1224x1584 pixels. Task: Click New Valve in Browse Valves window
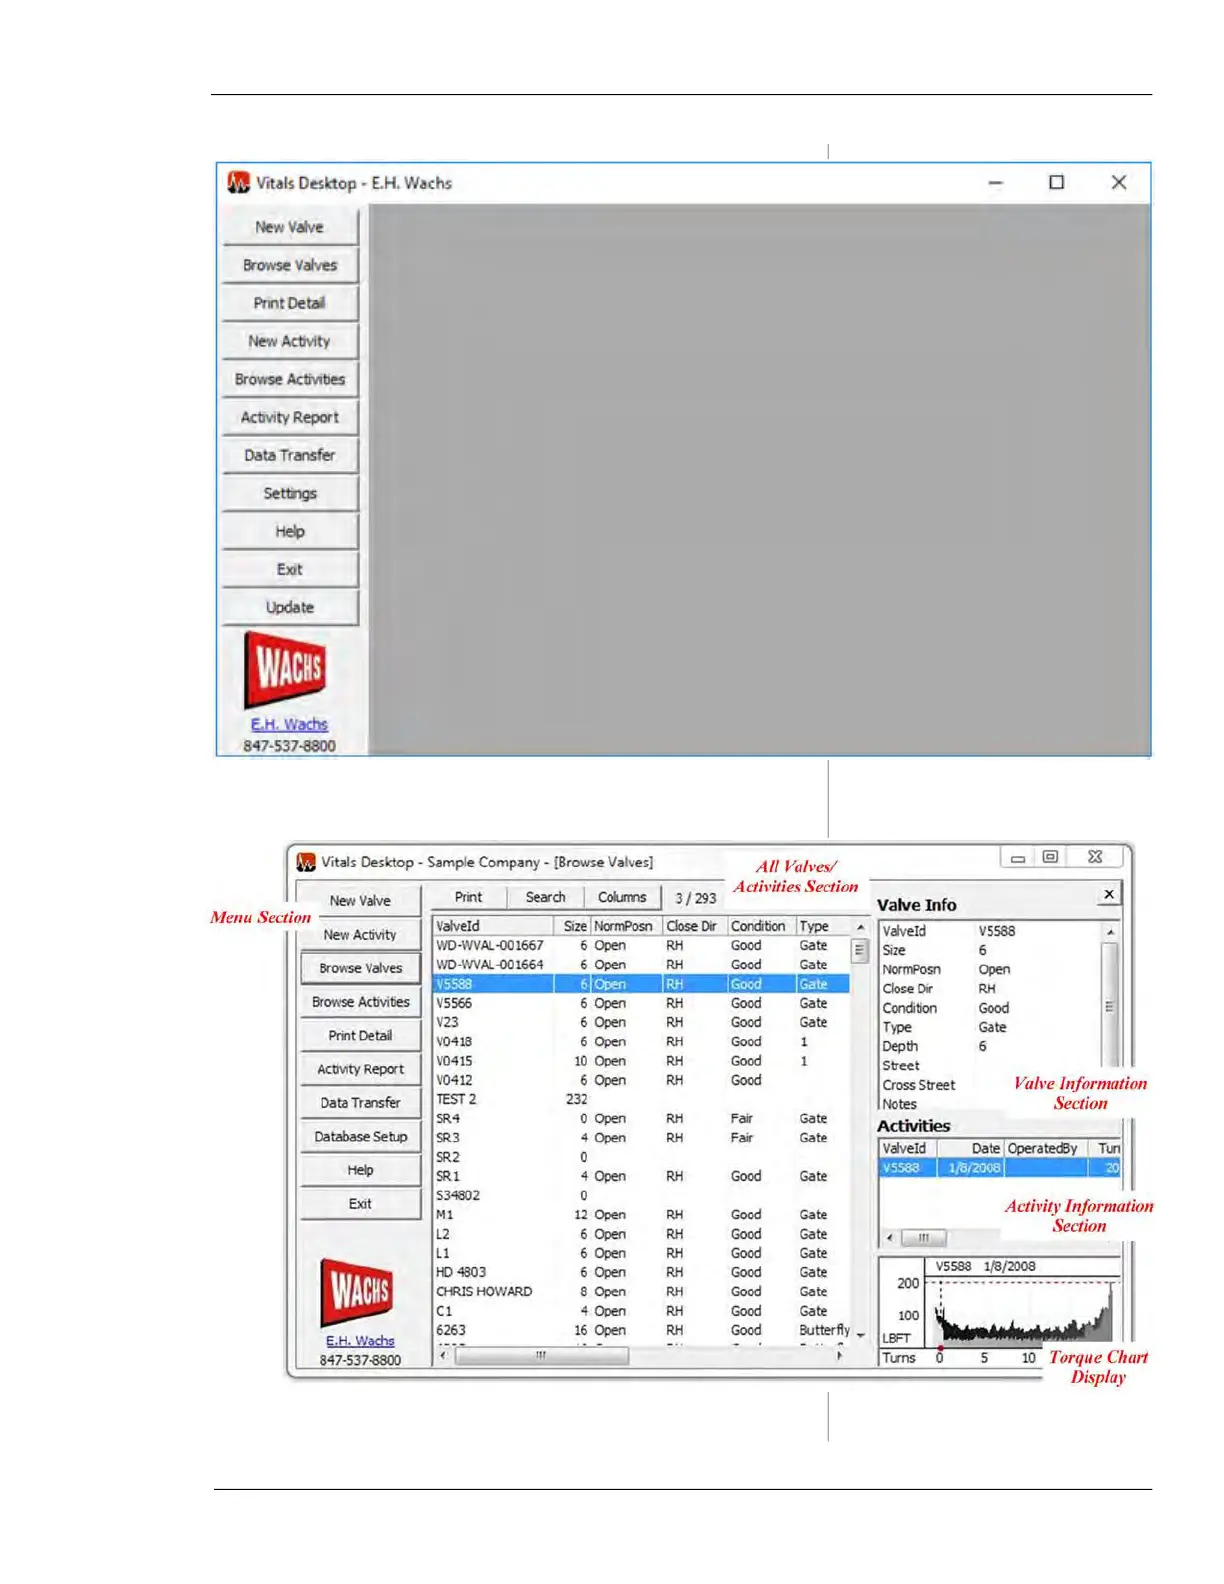[x=360, y=900]
